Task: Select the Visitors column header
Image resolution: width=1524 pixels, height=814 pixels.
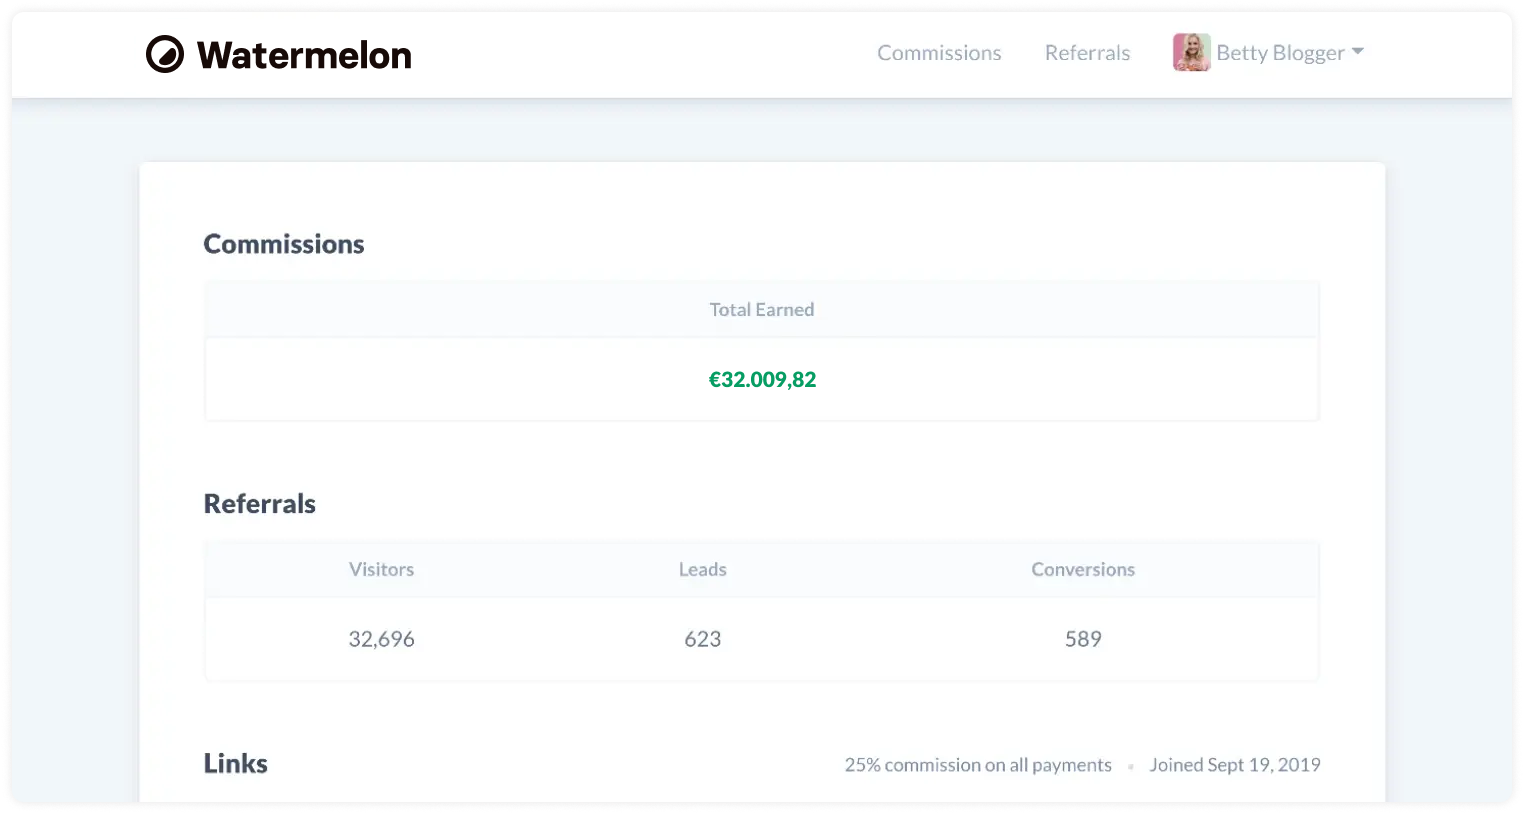Action: click(x=381, y=569)
